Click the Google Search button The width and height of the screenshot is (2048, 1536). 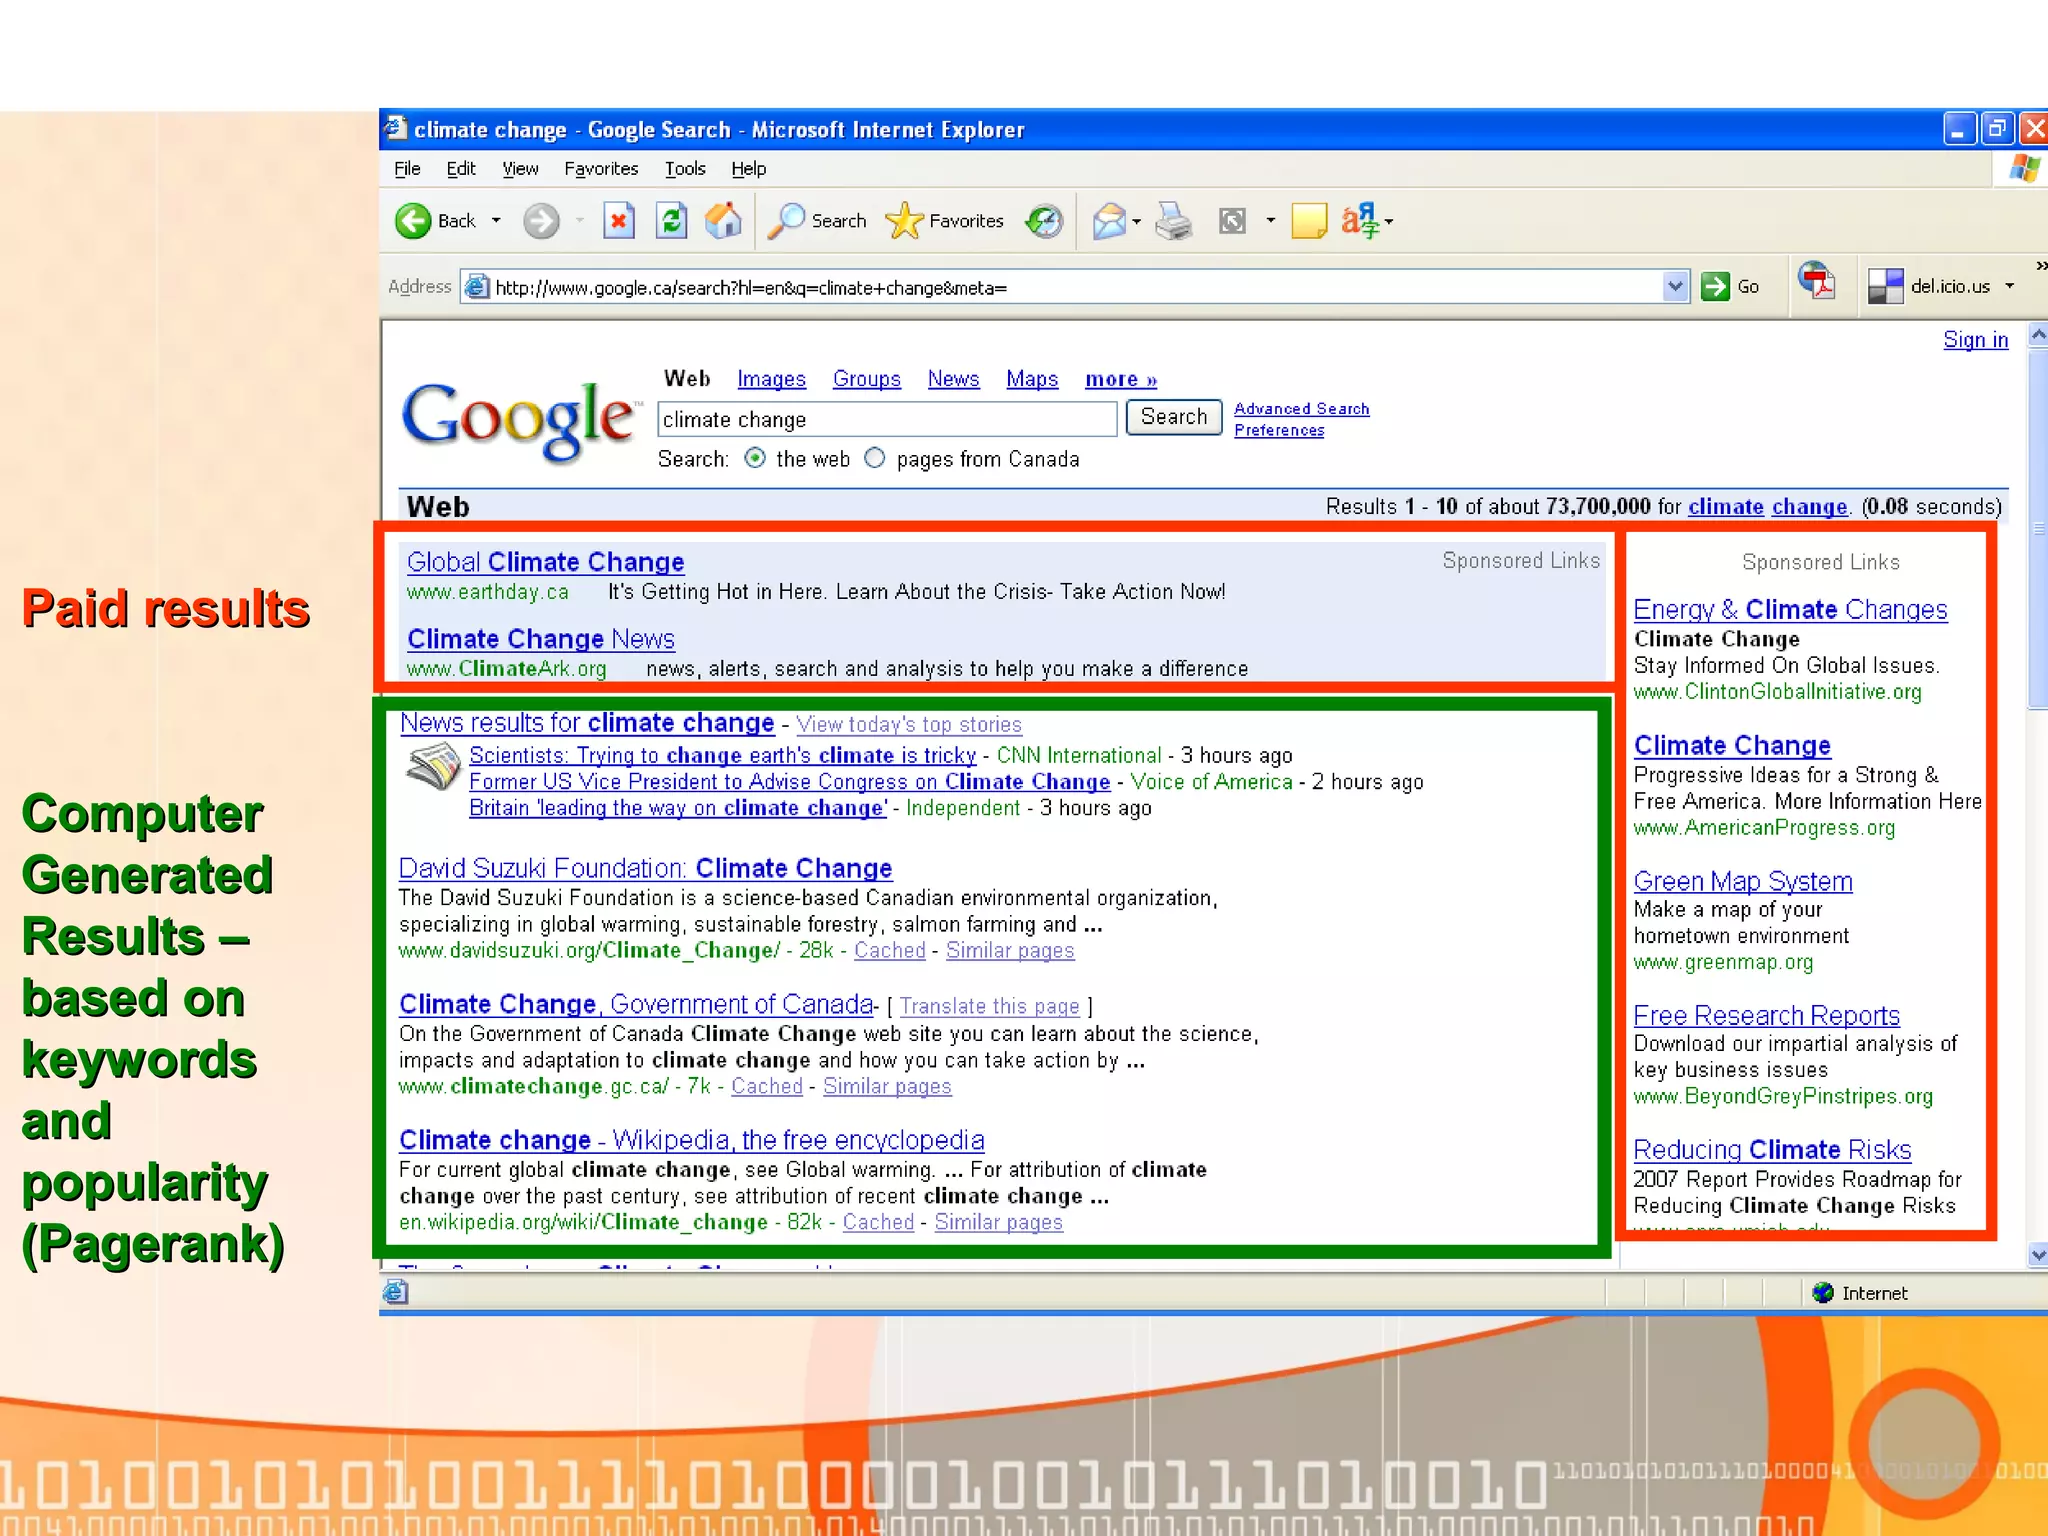click(x=1174, y=417)
